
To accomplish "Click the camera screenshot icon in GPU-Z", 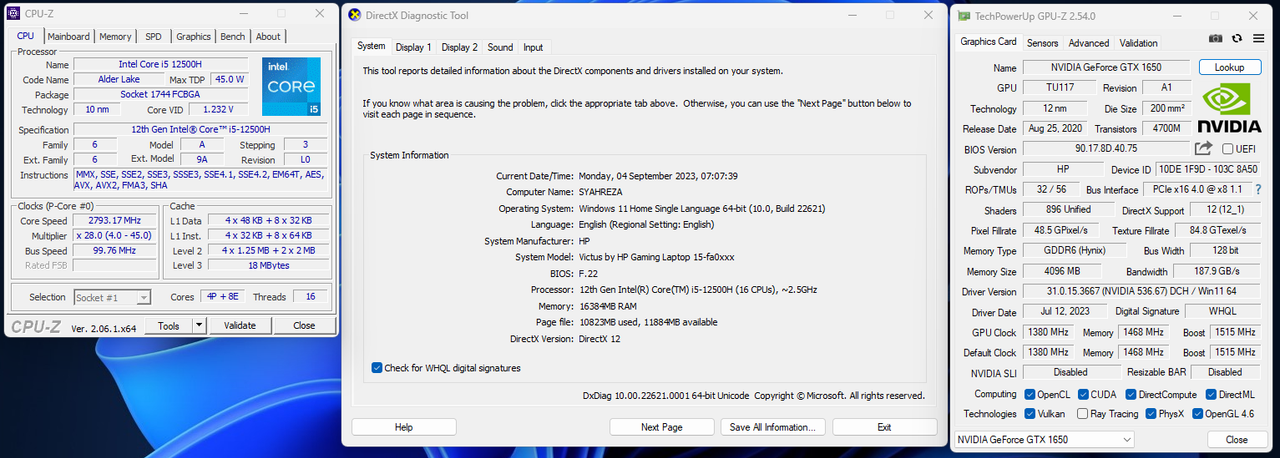I will (1215, 38).
